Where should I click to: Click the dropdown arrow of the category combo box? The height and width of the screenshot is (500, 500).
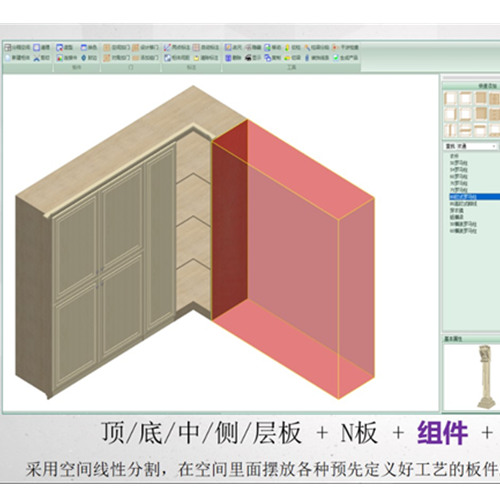tap(494, 146)
